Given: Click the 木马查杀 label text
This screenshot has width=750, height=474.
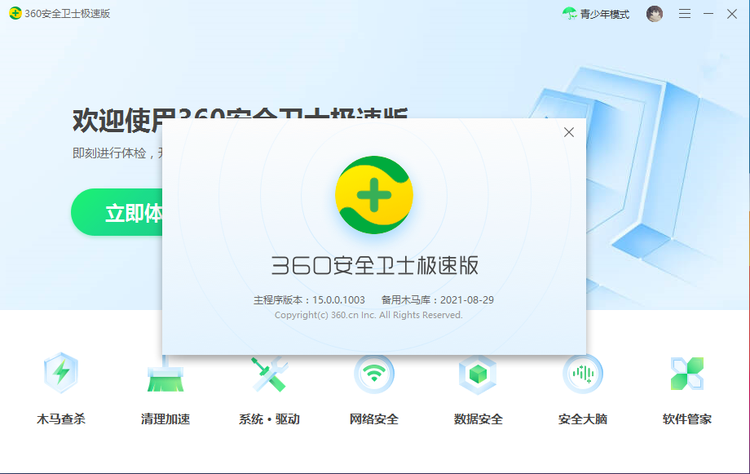Looking at the screenshot, I should (61, 419).
